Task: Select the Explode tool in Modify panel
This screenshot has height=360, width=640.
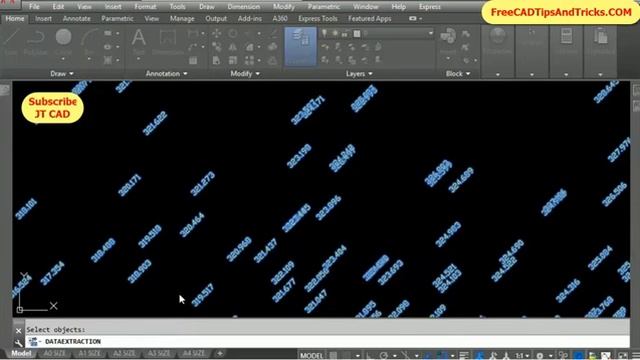Action: 273,47
